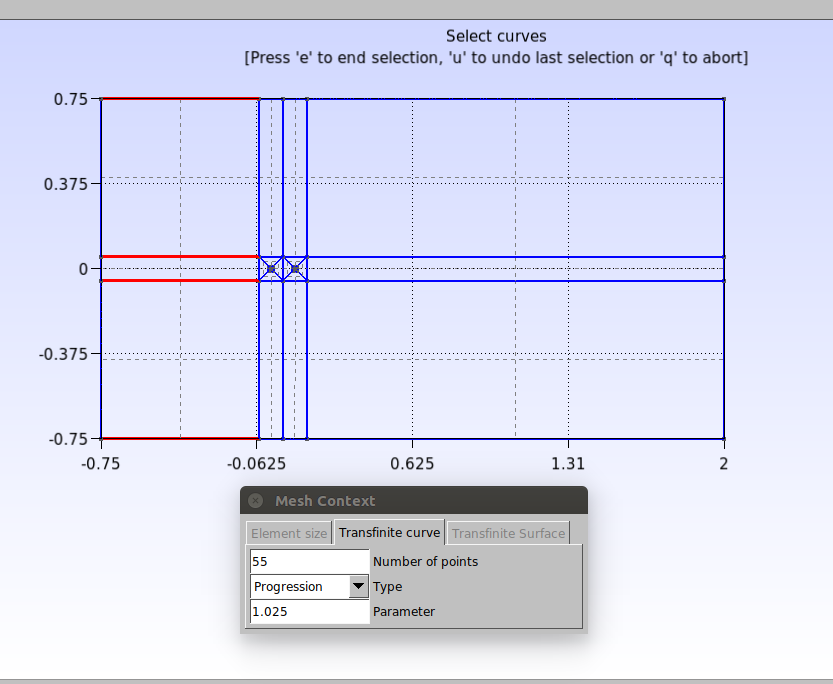
Task: Open the Progression type dropdown
Action: click(x=309, y=586)
